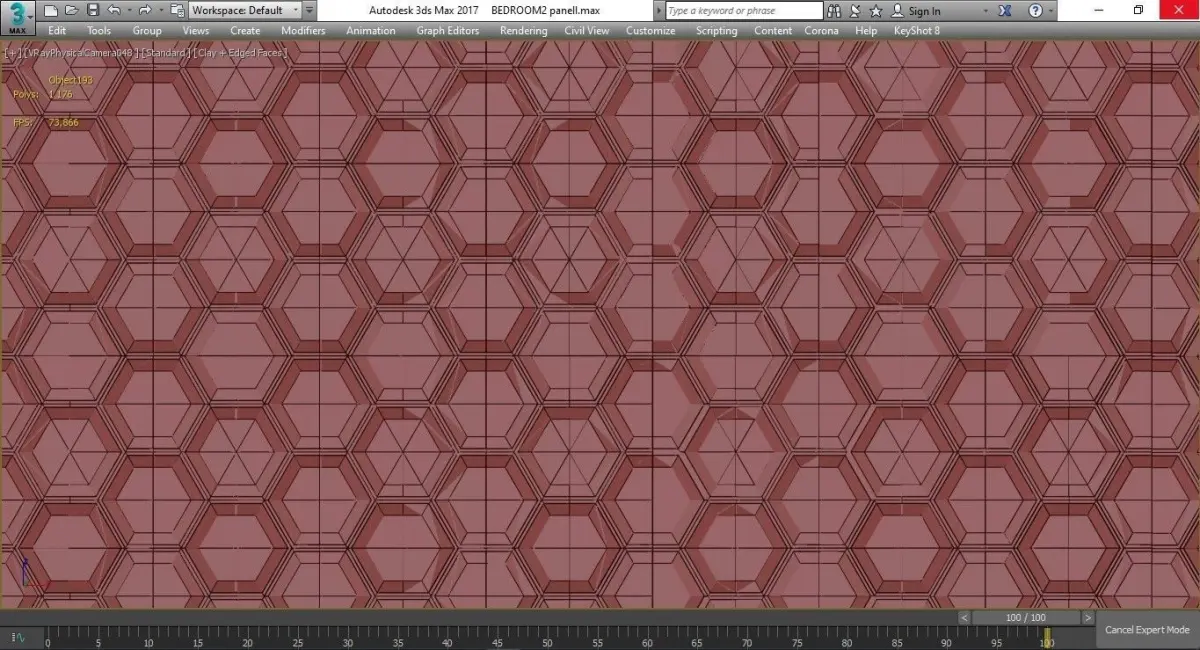Minimize the 3ds Max window

coord(1098,10)
